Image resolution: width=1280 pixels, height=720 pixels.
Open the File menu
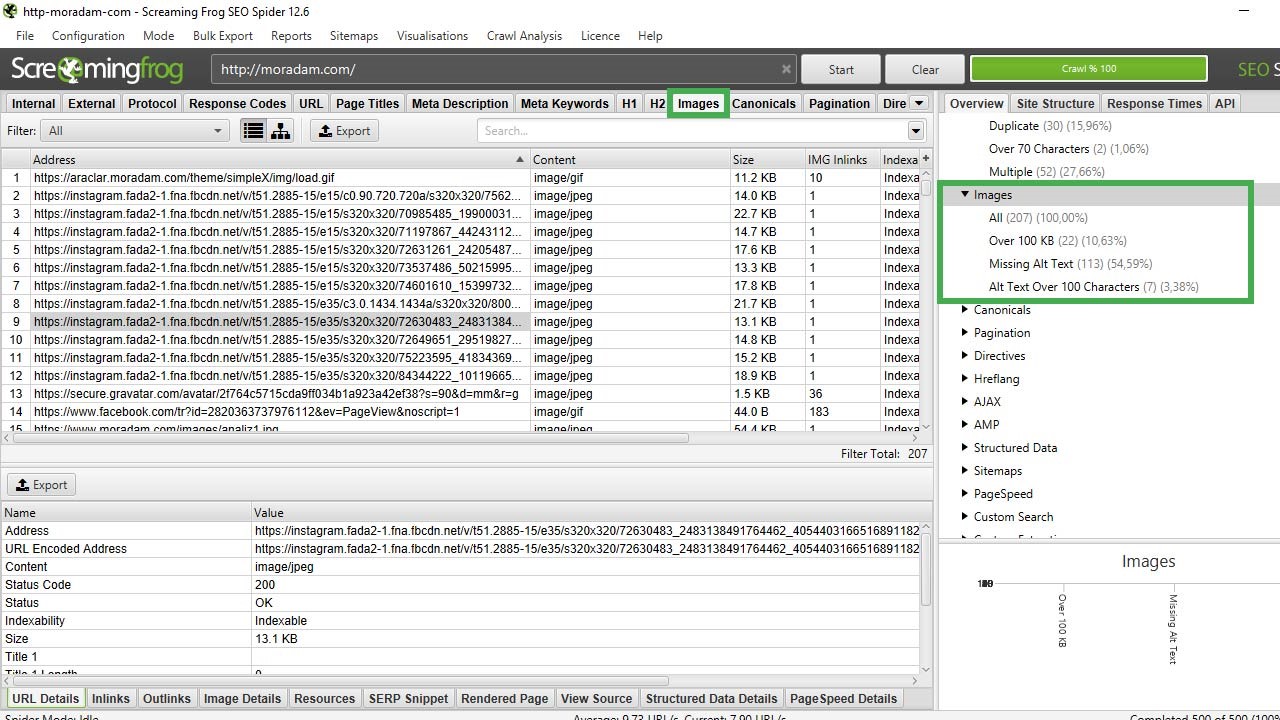click(25, 35)
